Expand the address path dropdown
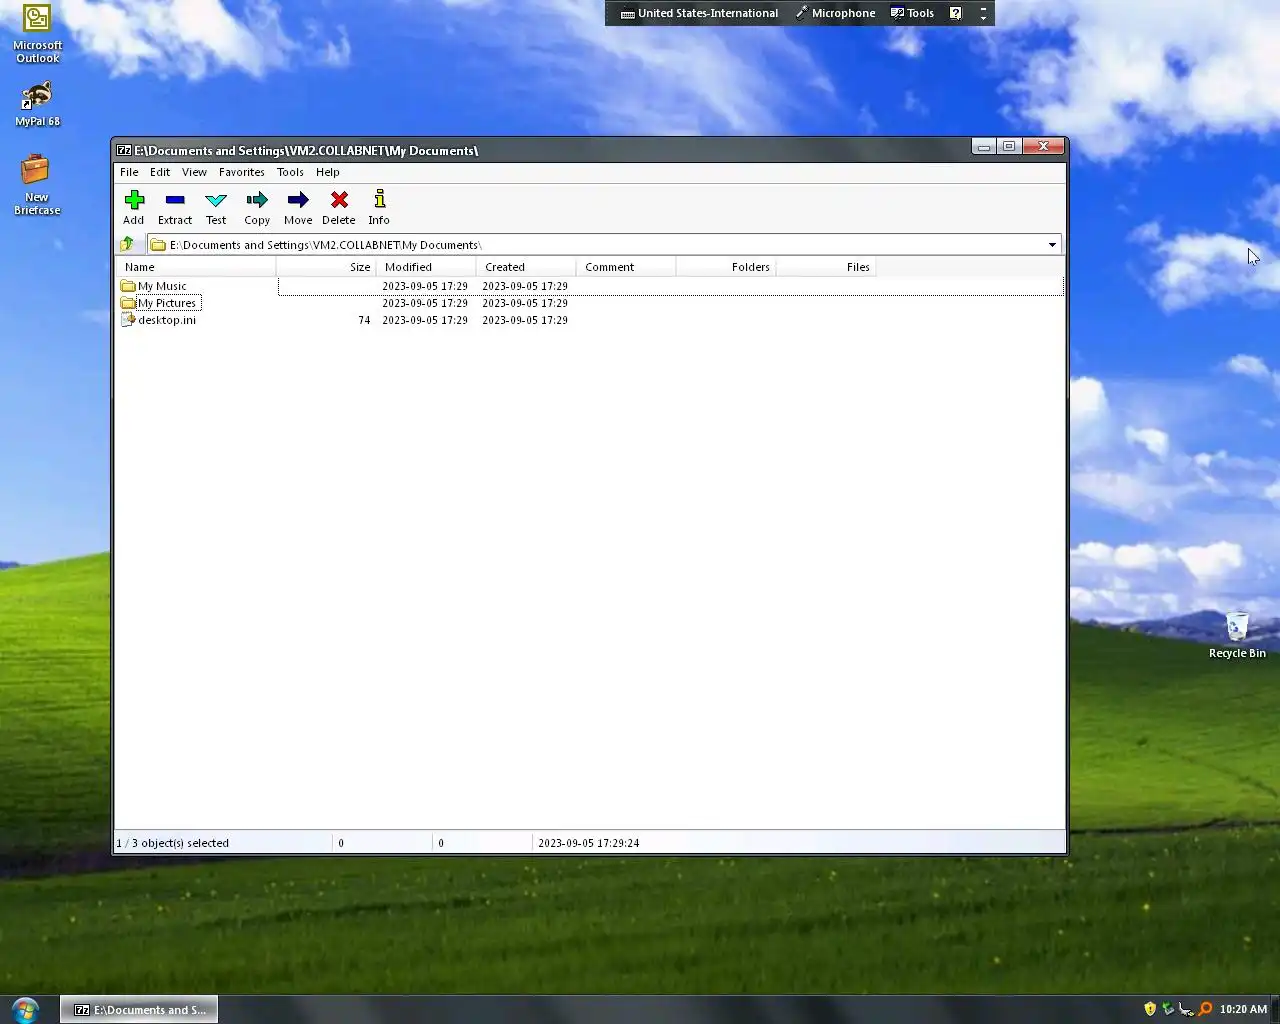Image resolution: width=1280 pixels, height=1024 pixels. (1052, 245)
